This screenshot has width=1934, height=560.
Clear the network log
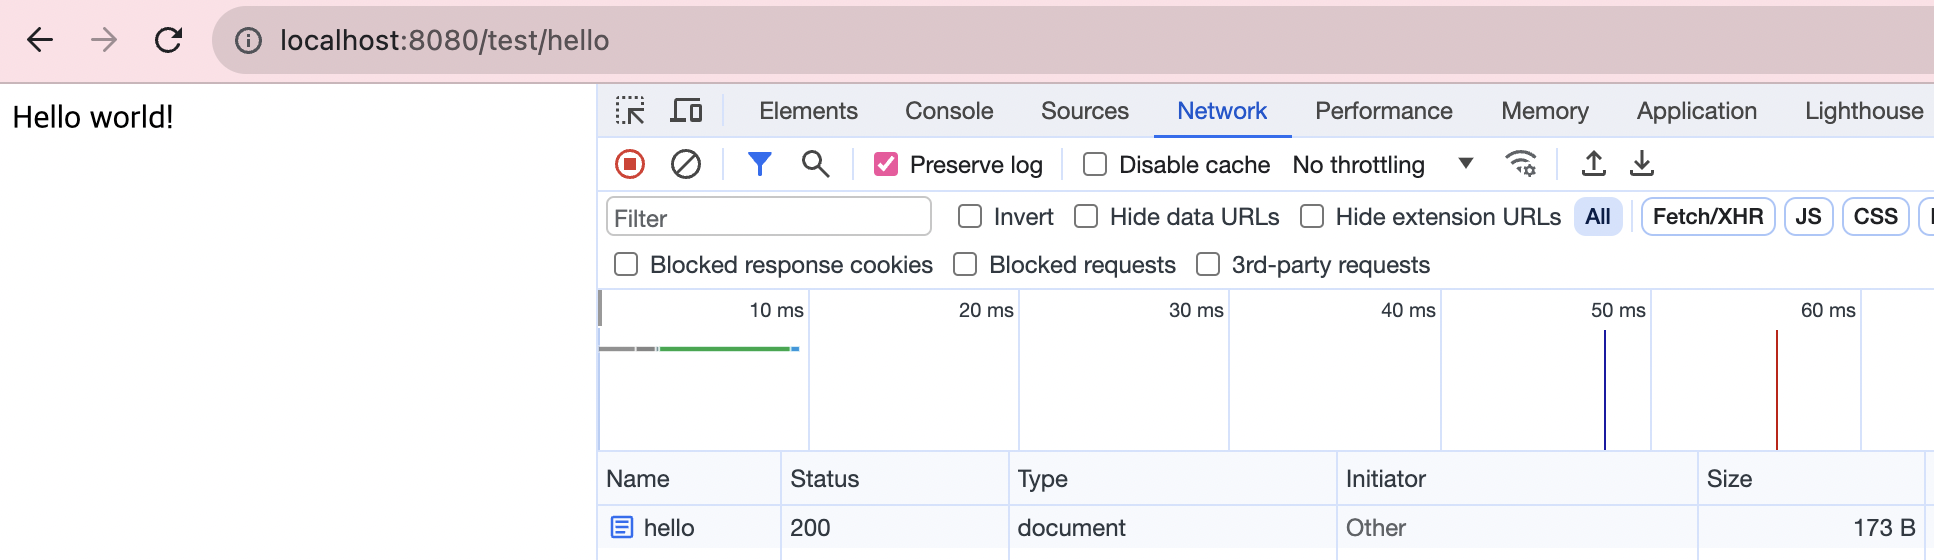click(x=686, y=164)
